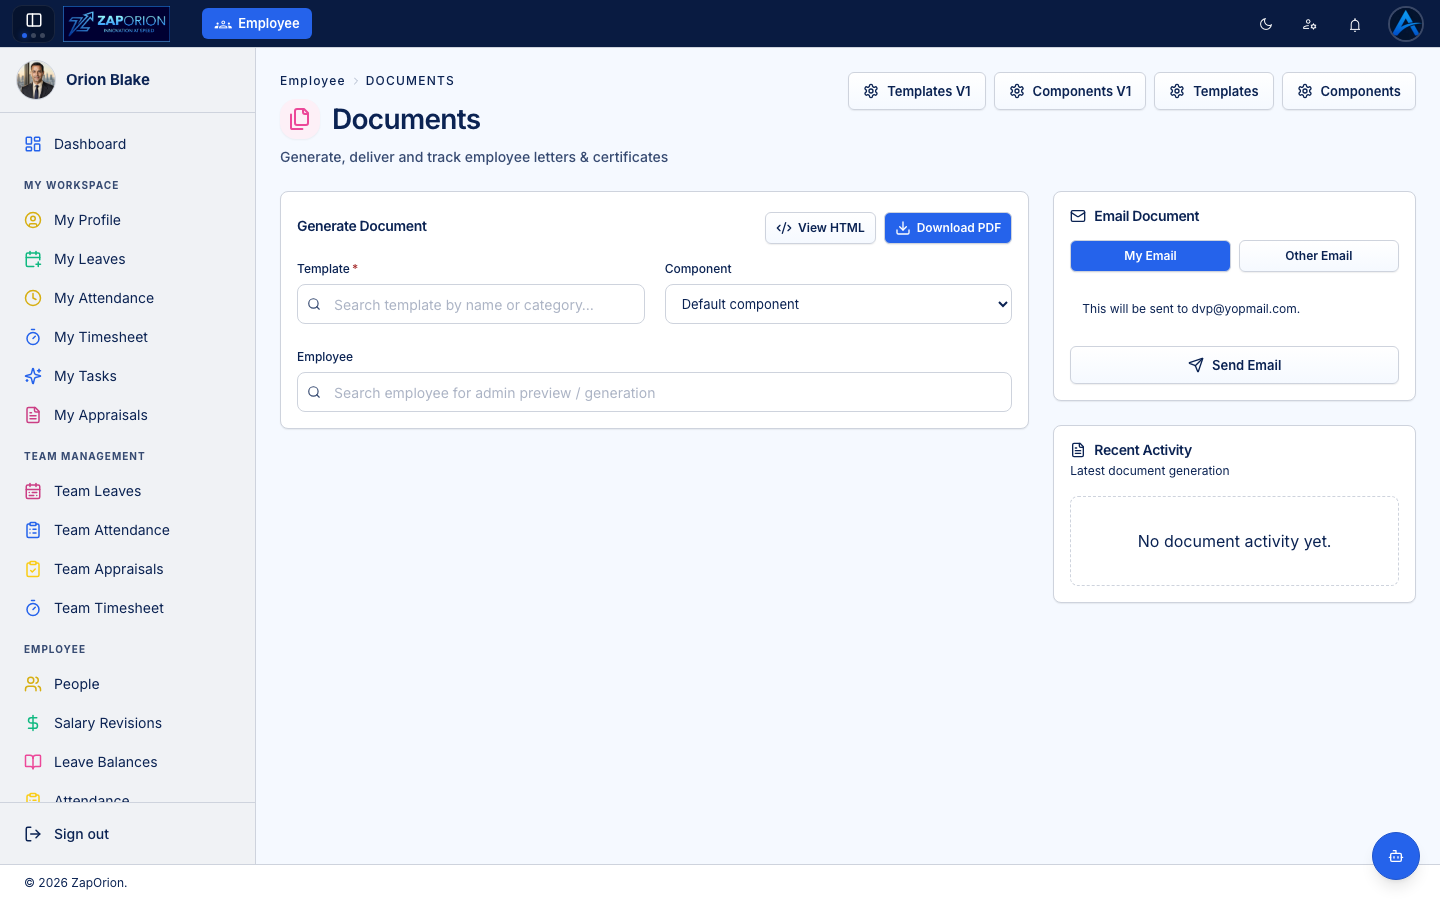Navigate to Salary Revisions
Image resolution: width=1440 pixels, height=900 pixels.
point(128,723)
